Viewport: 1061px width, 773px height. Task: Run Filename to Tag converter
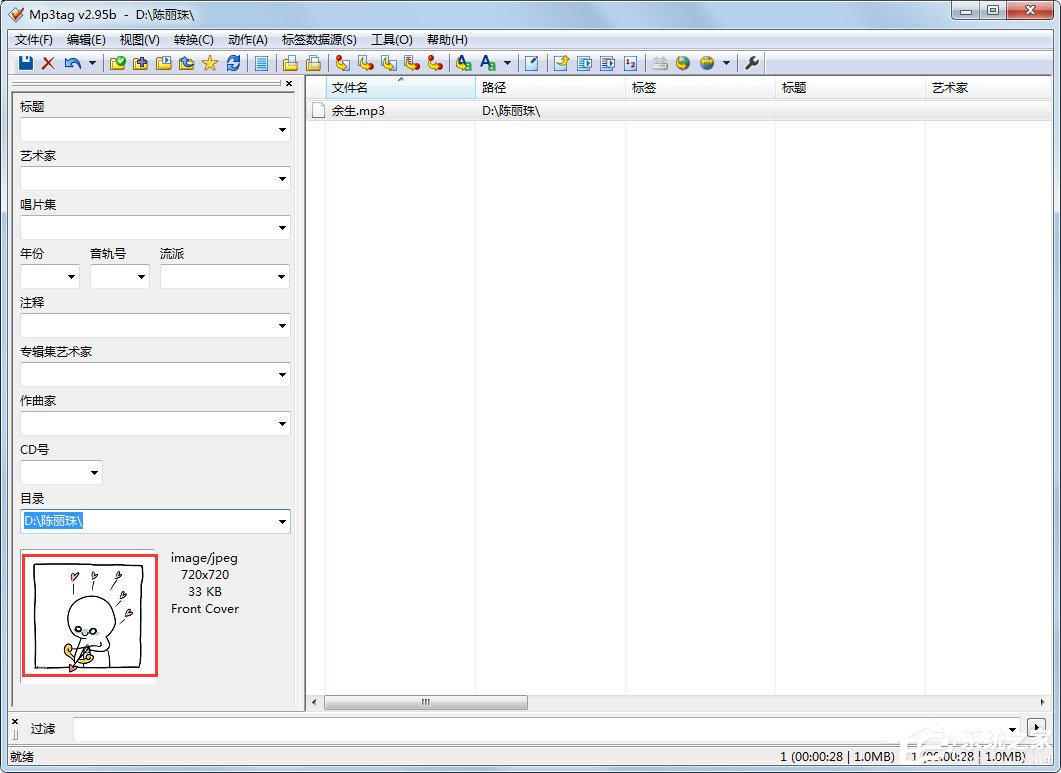tap(366, 63)
